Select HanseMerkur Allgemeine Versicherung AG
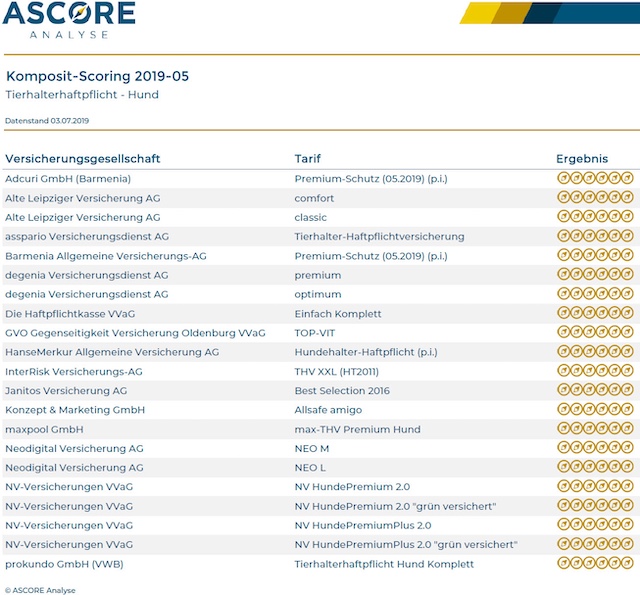The image size is (640, 595). click(112, 352)
